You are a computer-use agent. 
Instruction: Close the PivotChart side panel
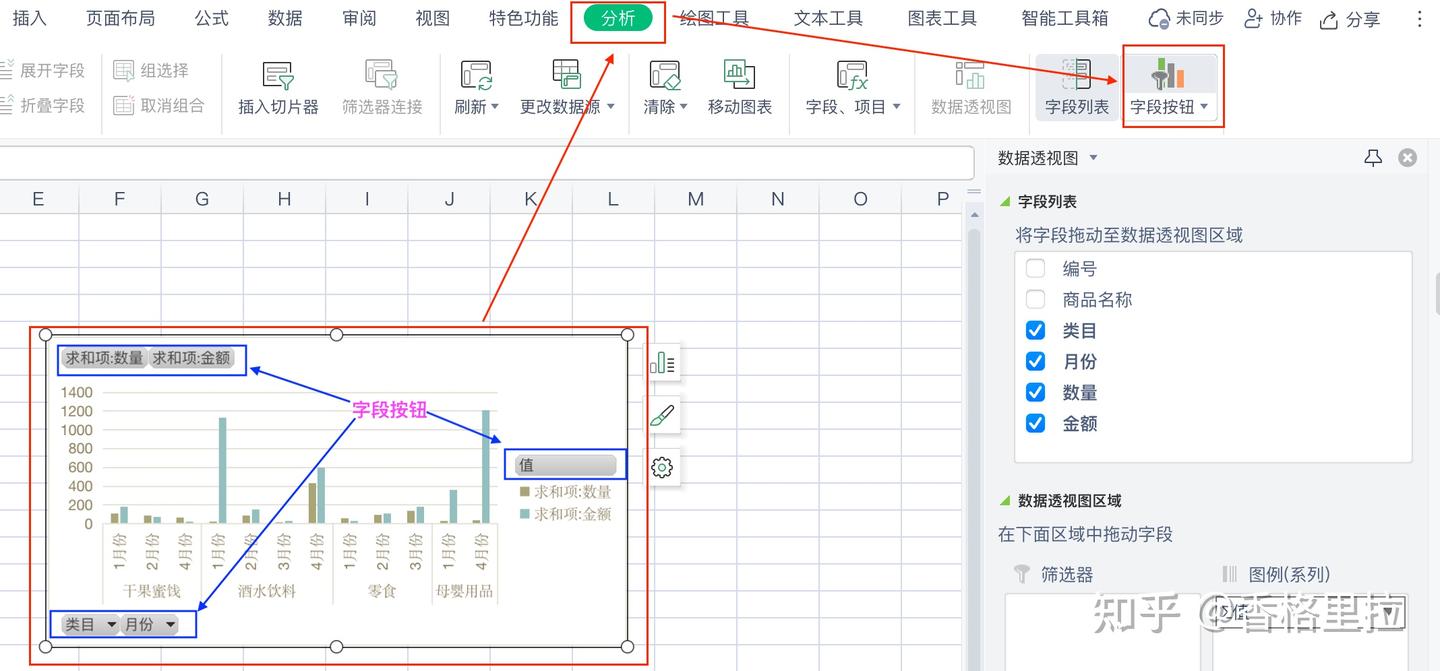[1407, 158]
